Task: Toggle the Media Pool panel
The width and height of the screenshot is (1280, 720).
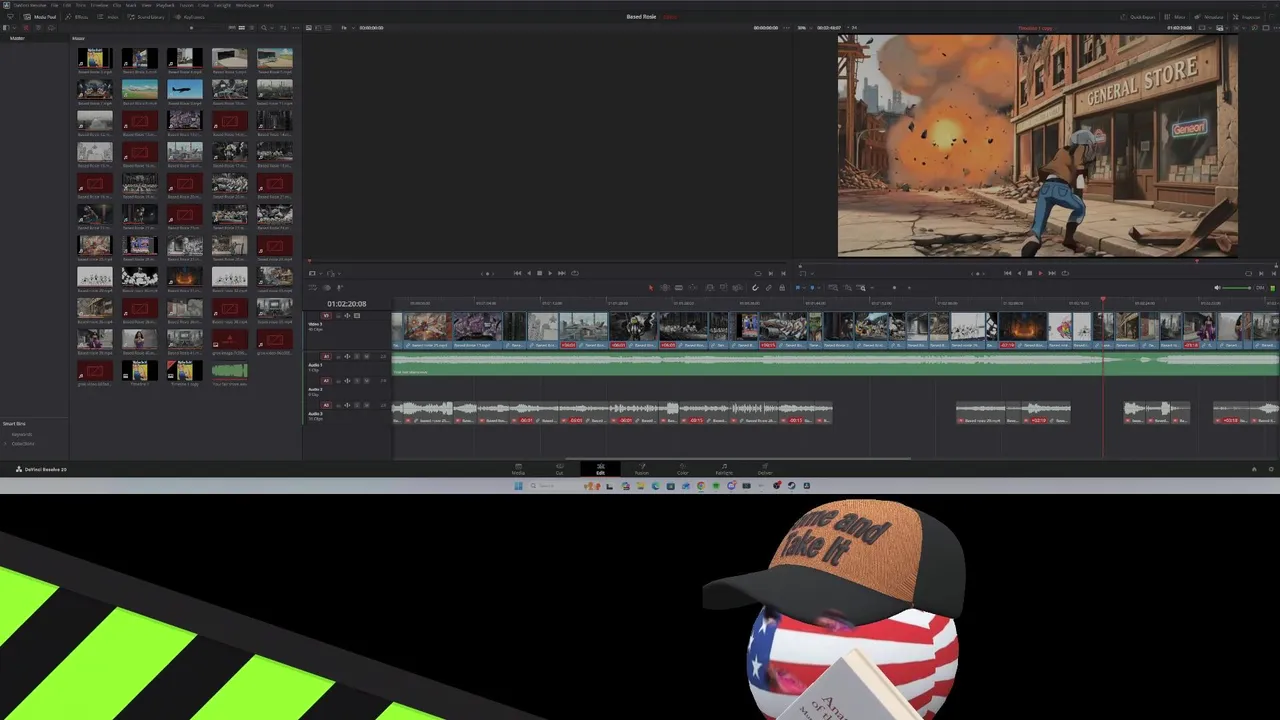Action: pos(40,17)
